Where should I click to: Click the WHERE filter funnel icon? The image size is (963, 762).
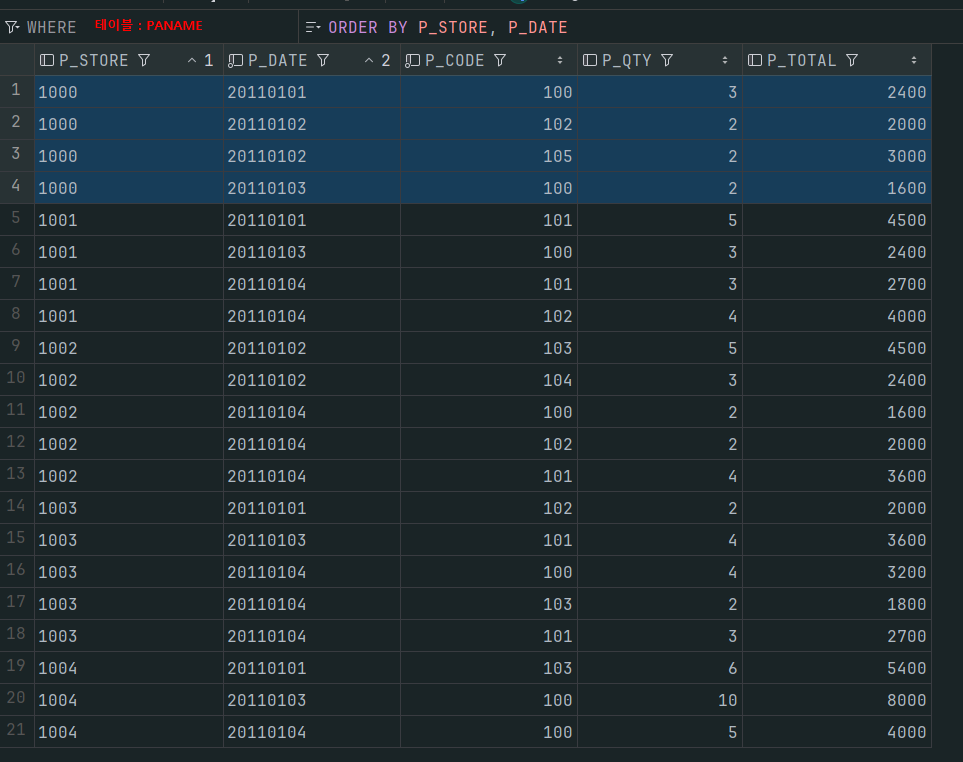point(12,27)
